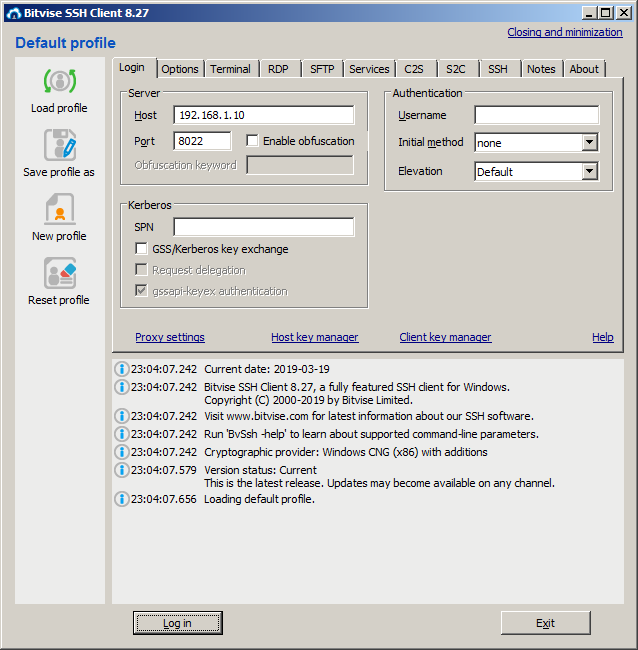The width and height of the screenshot is (638, 650).
Task: Click the Save profile as icon
Action: click(60, 145)
